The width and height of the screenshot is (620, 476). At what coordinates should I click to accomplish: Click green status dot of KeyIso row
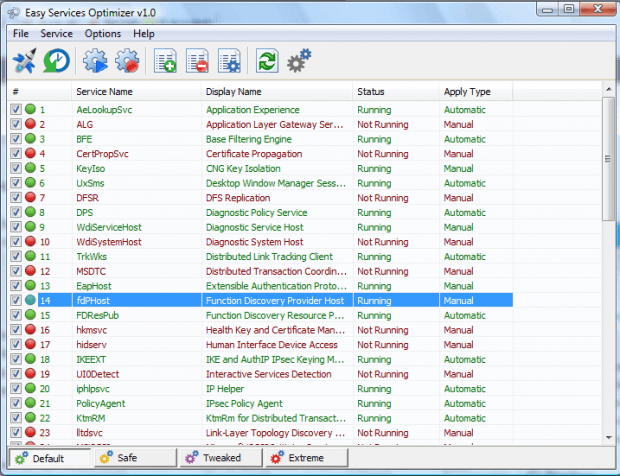click(30, 168)
